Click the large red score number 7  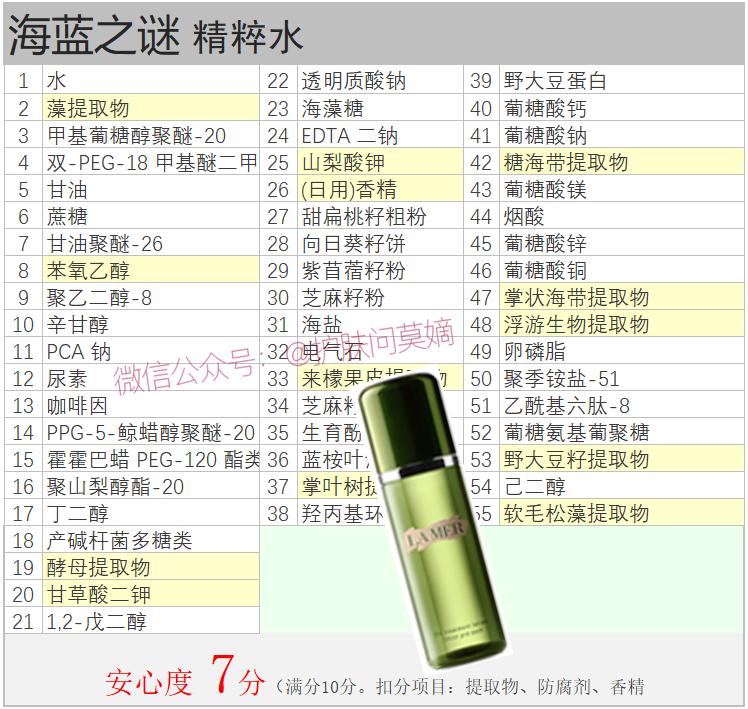[x=223, y=674]
